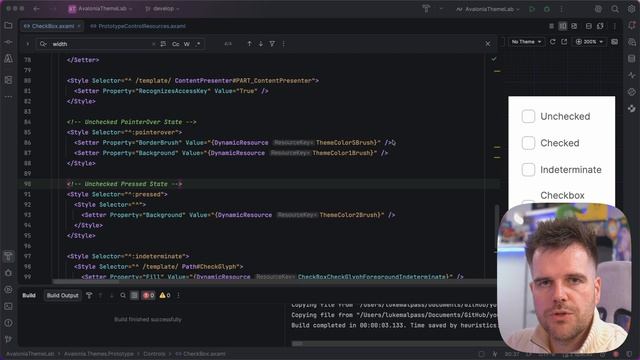Show editor-only view mode
Viewport: 640px width, 360px height.
click(x=551, y=26)
